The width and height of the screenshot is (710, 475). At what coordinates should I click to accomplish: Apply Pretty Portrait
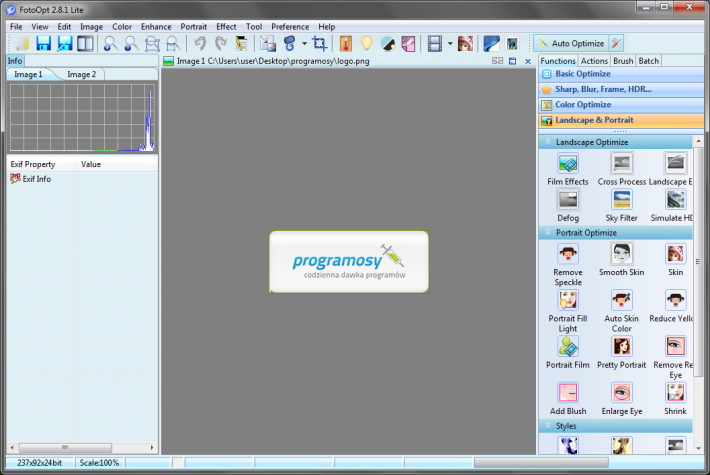click(621, 353)
